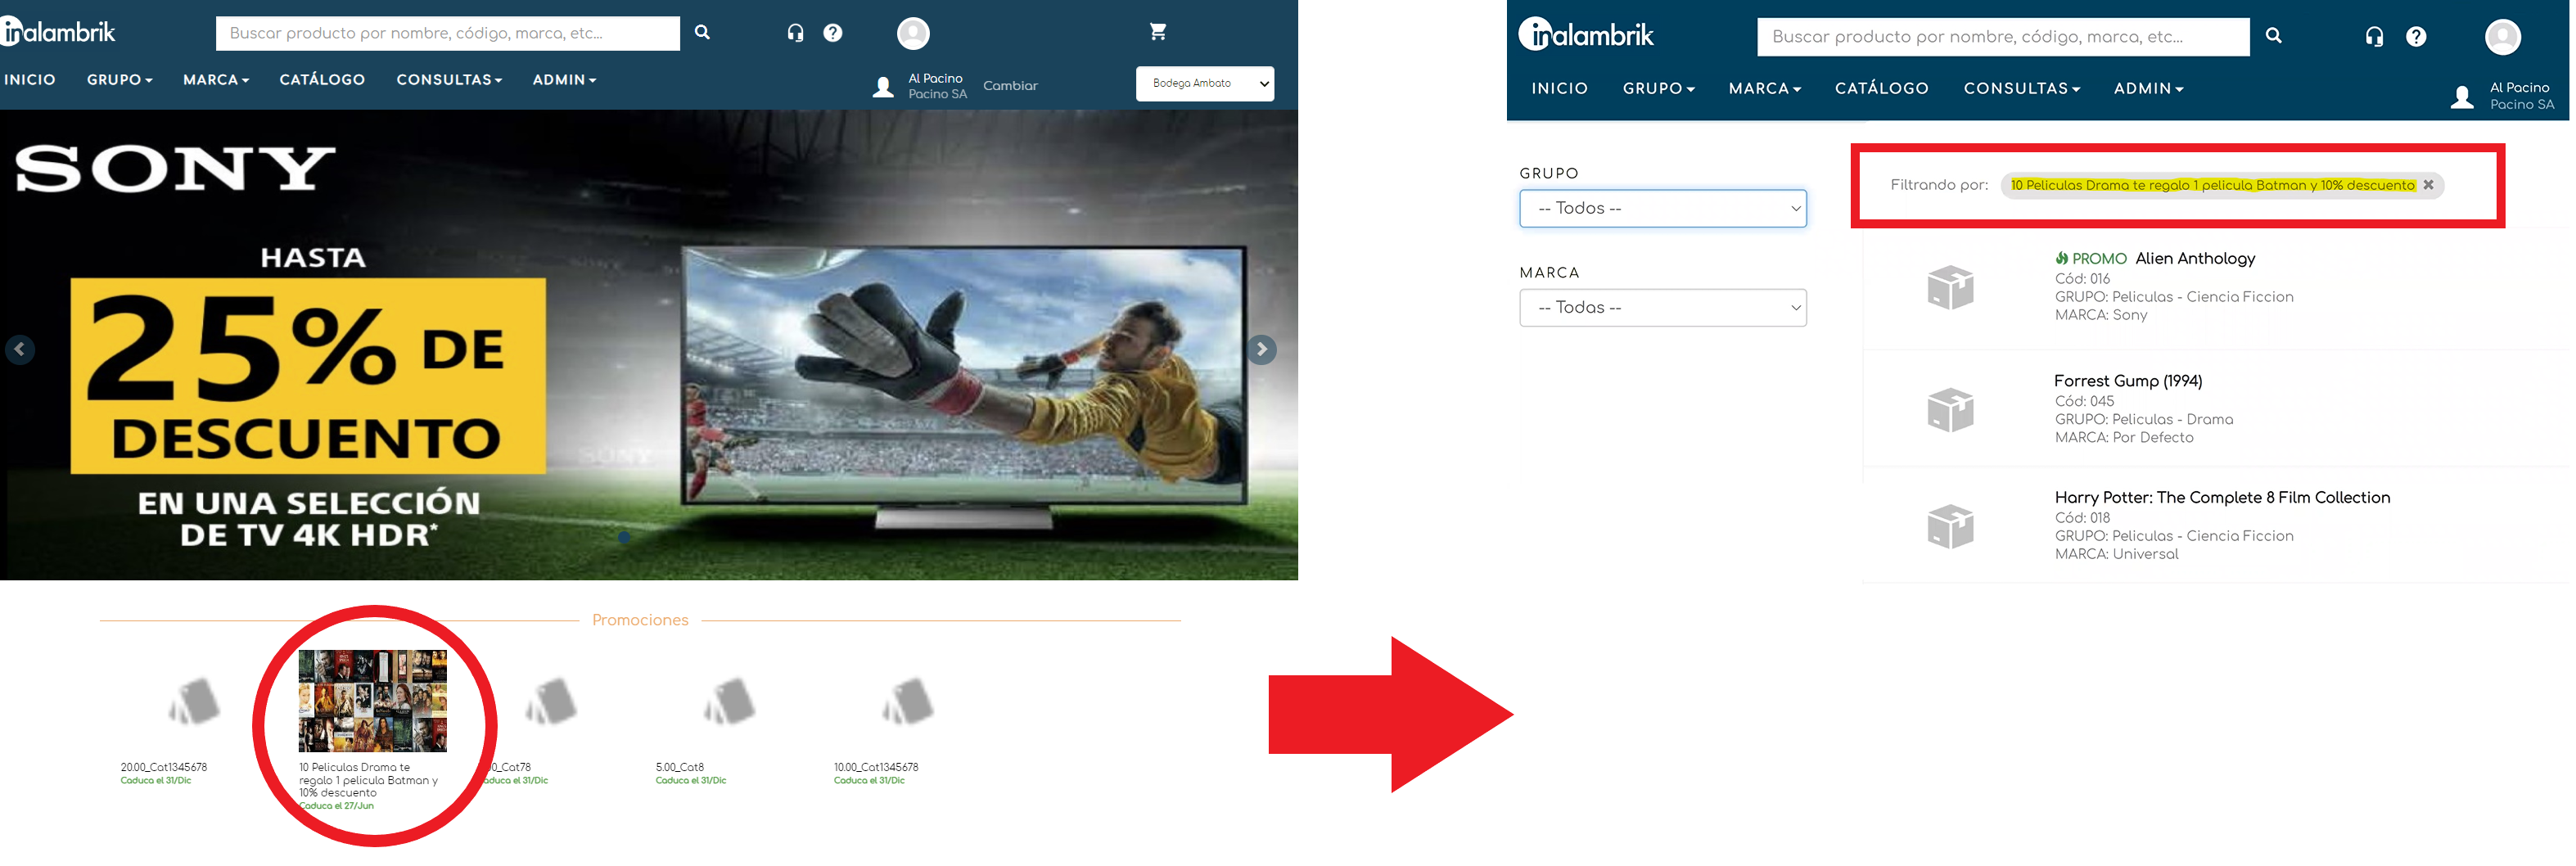
Task: Open CATÁLOGO on the home page nav
Action: (x=322, y=80)
